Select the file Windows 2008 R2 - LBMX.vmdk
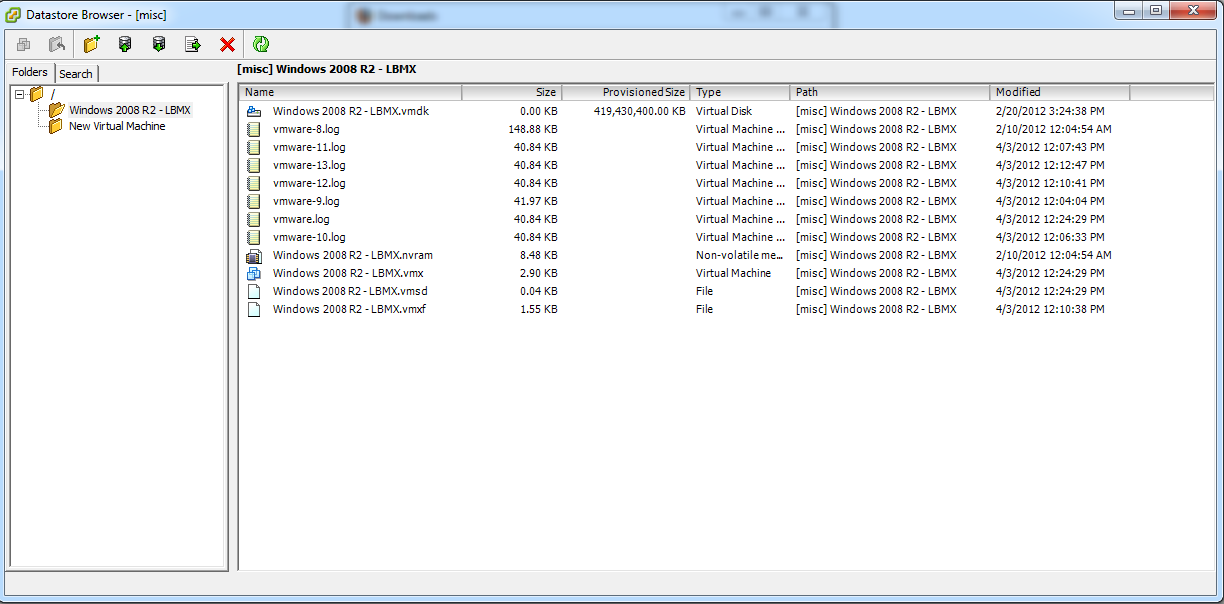Viewport: 1224px width, 604px height. (351, 111)
